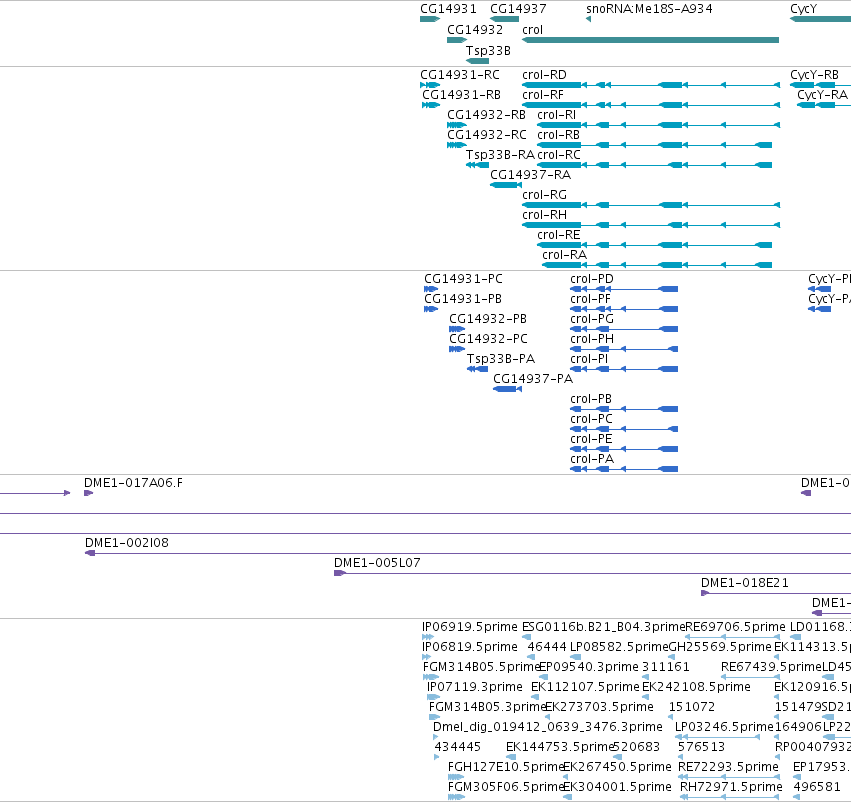Click the CycY-RA transcript label

coord(822,94)
